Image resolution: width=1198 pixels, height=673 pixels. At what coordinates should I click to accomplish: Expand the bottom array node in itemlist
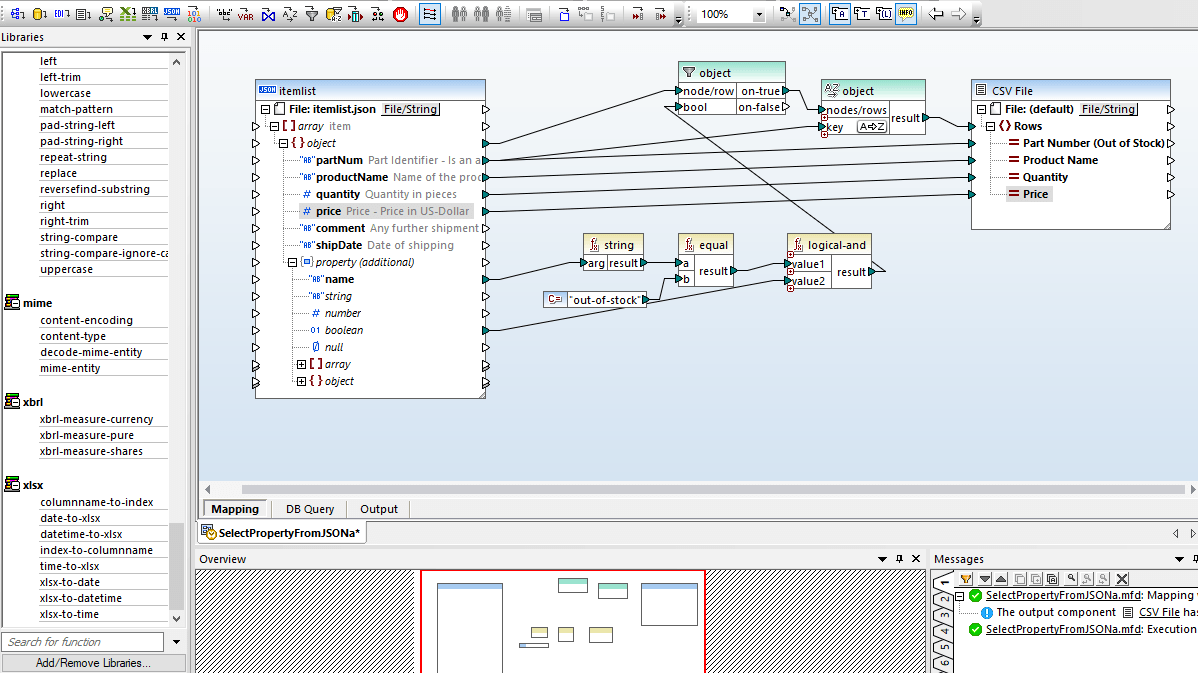click(x=302, y=364)
